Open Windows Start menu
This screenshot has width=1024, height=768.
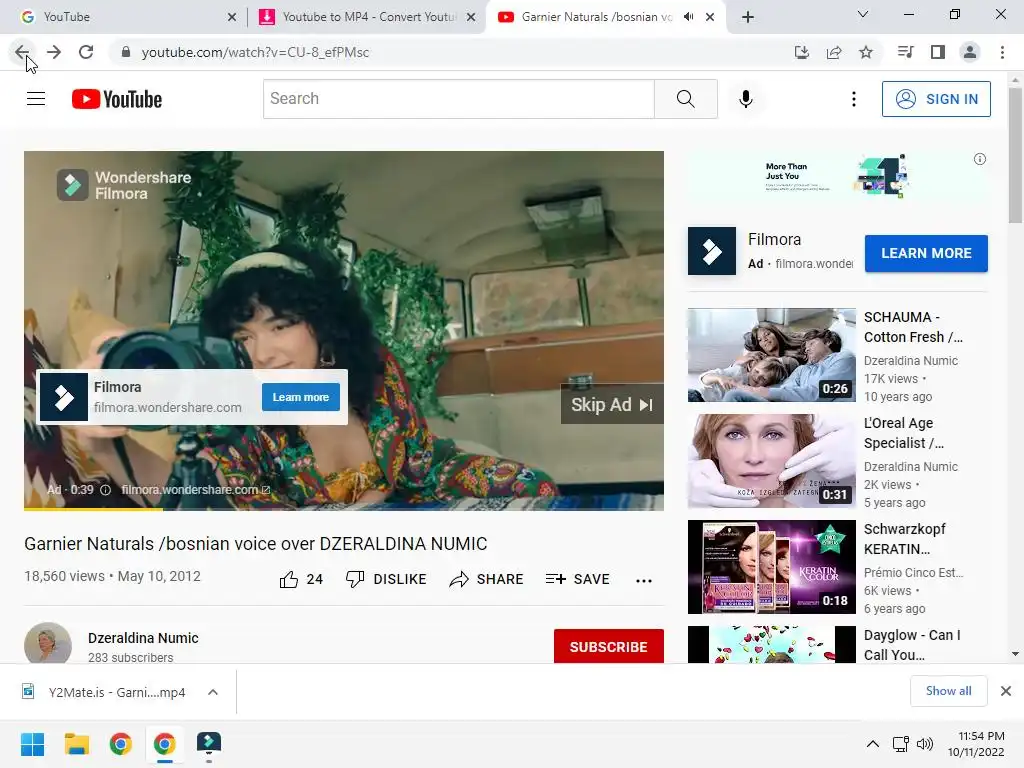(32, 744)
